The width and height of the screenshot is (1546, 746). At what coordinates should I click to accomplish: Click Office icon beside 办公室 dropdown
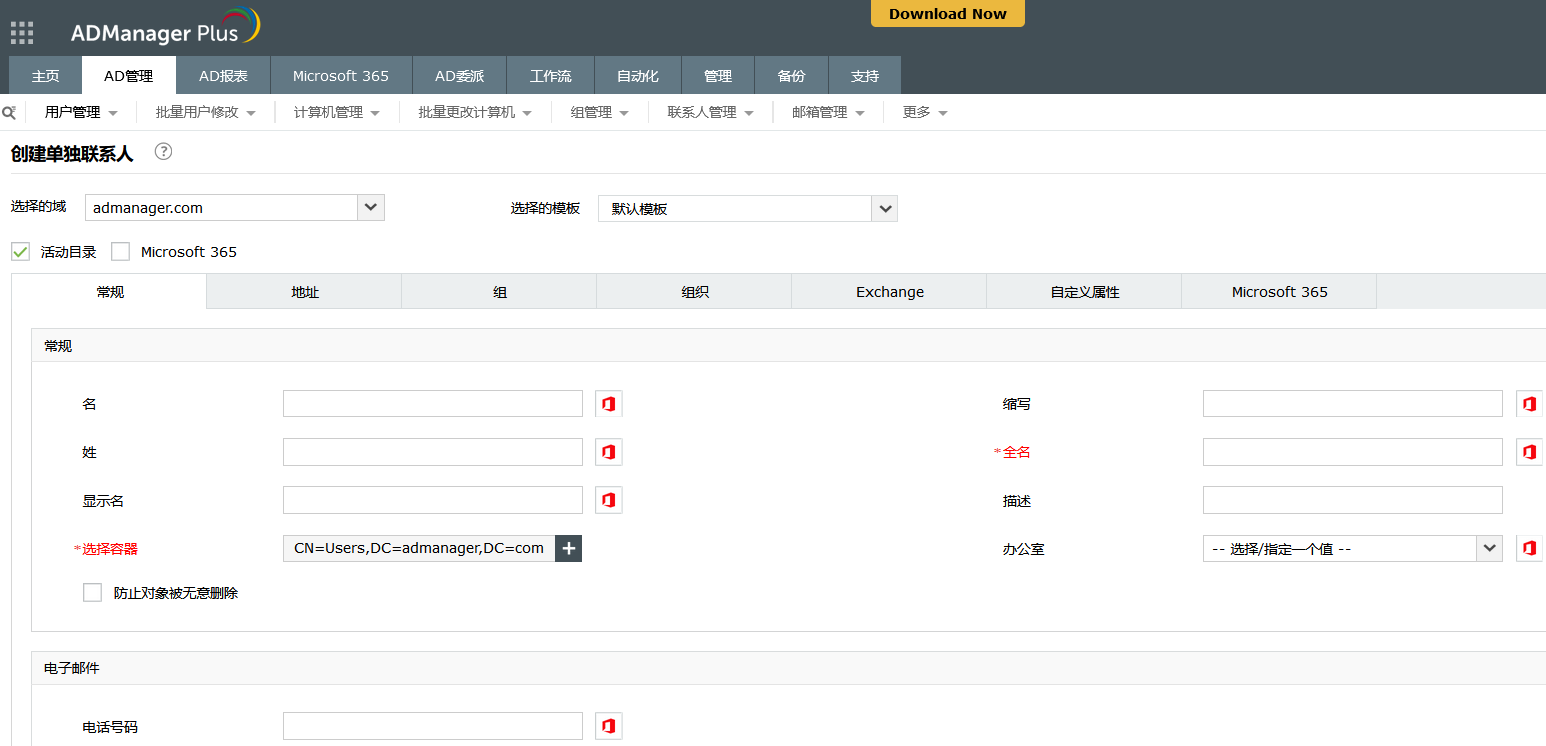1528,548
